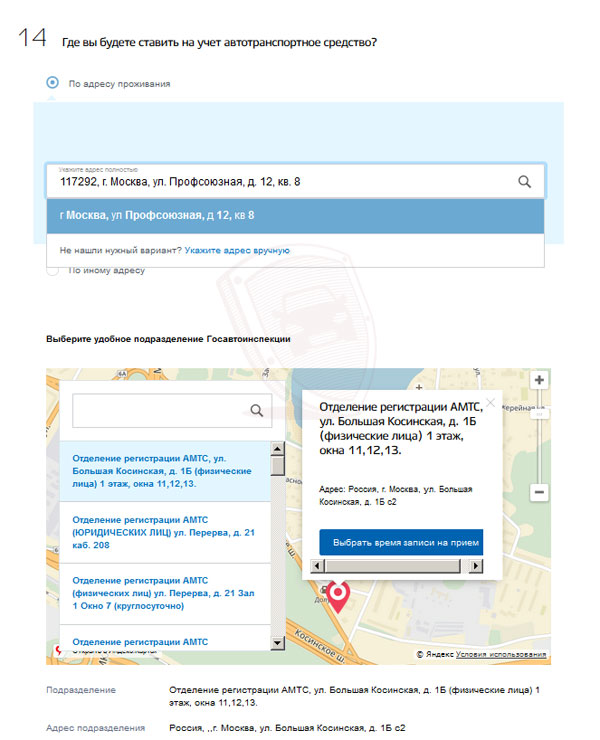Open "Укажите адрес вручную" link
This screenshot has width=600, height=740.
237,250
